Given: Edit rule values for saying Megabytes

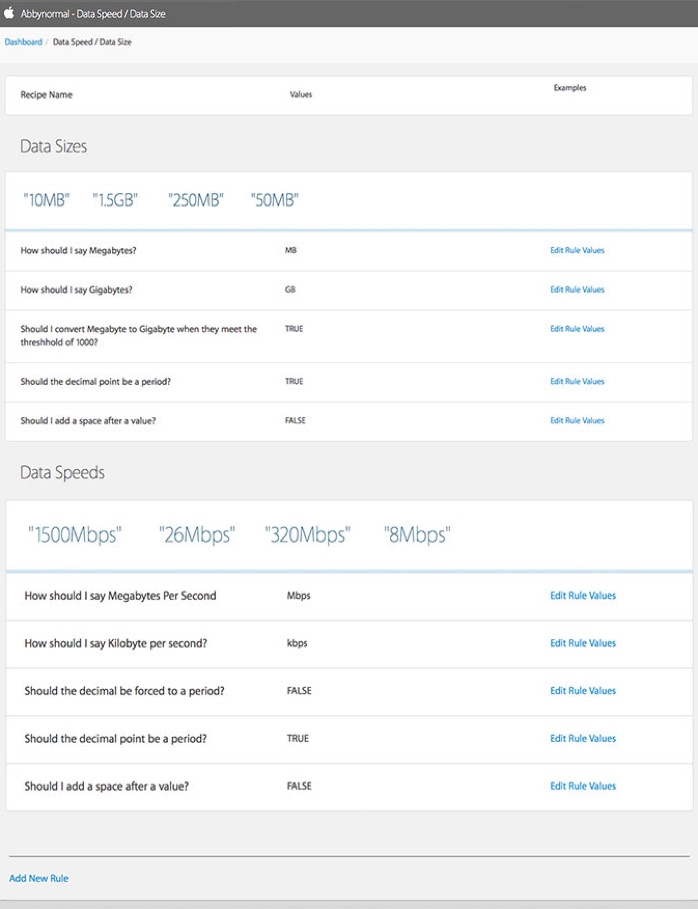Looking at the screenshot, I should coord(577,250).
